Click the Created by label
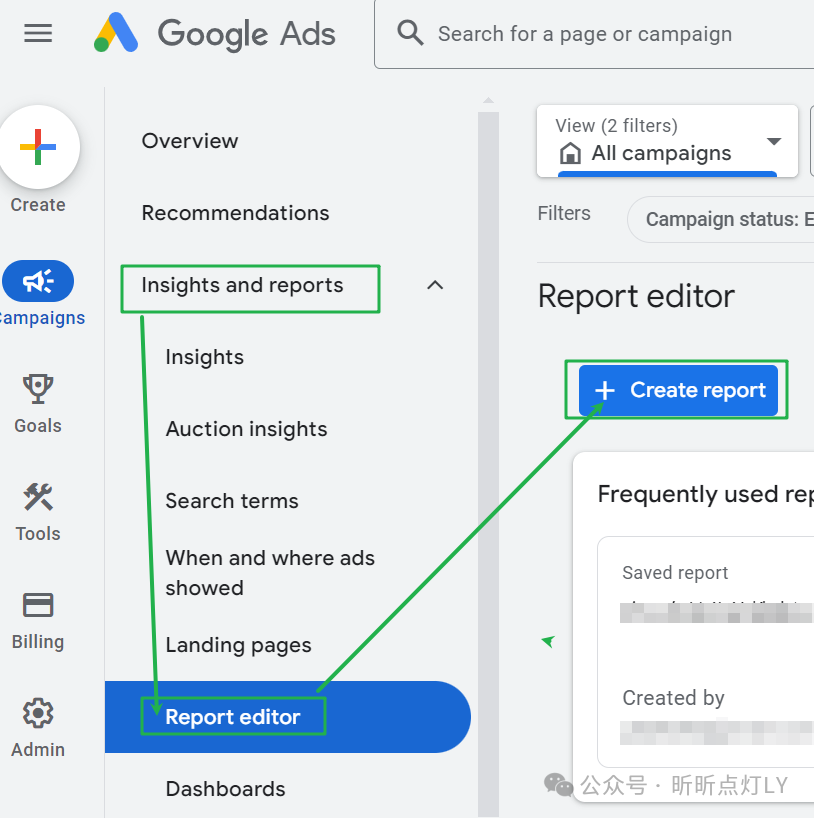 click(673, 697)
